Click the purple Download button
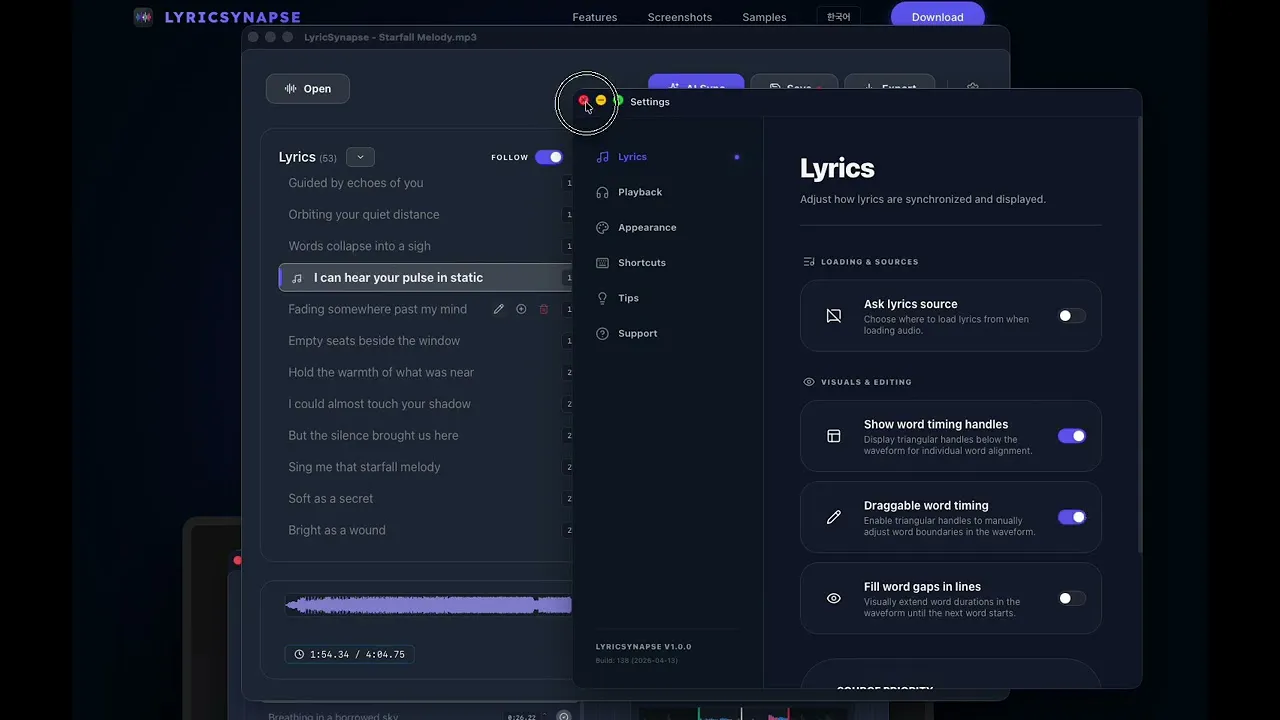This screenshot has height=720, width=1280. [937, 17]
